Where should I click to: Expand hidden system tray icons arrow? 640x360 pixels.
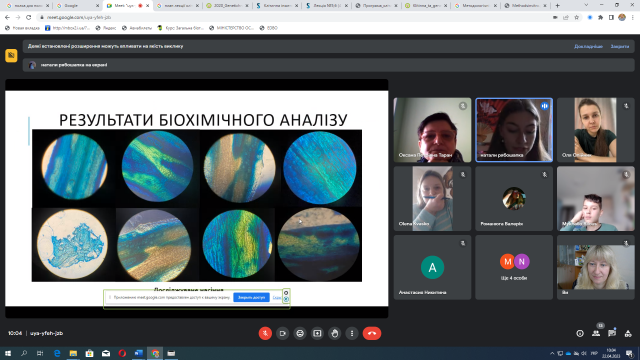552,353
